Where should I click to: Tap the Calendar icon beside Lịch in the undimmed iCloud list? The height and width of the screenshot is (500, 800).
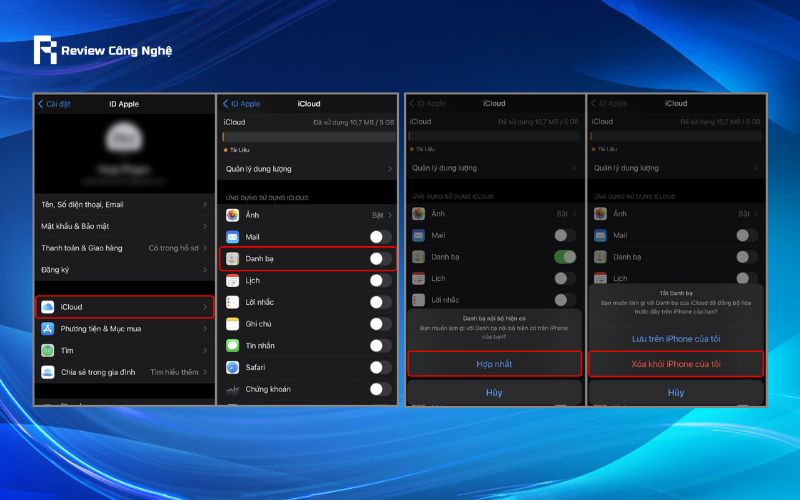pos(233,280)
